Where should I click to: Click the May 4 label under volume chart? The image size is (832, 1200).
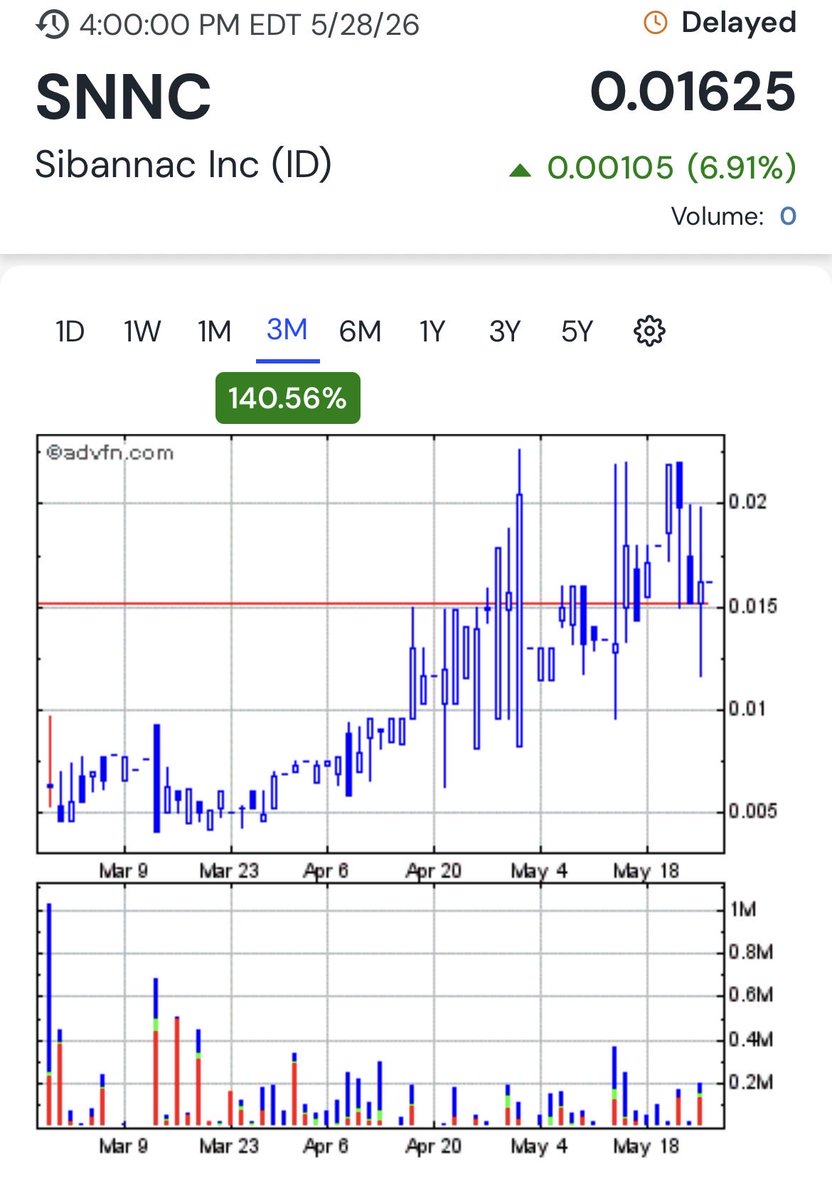(x=538, y=1146)
